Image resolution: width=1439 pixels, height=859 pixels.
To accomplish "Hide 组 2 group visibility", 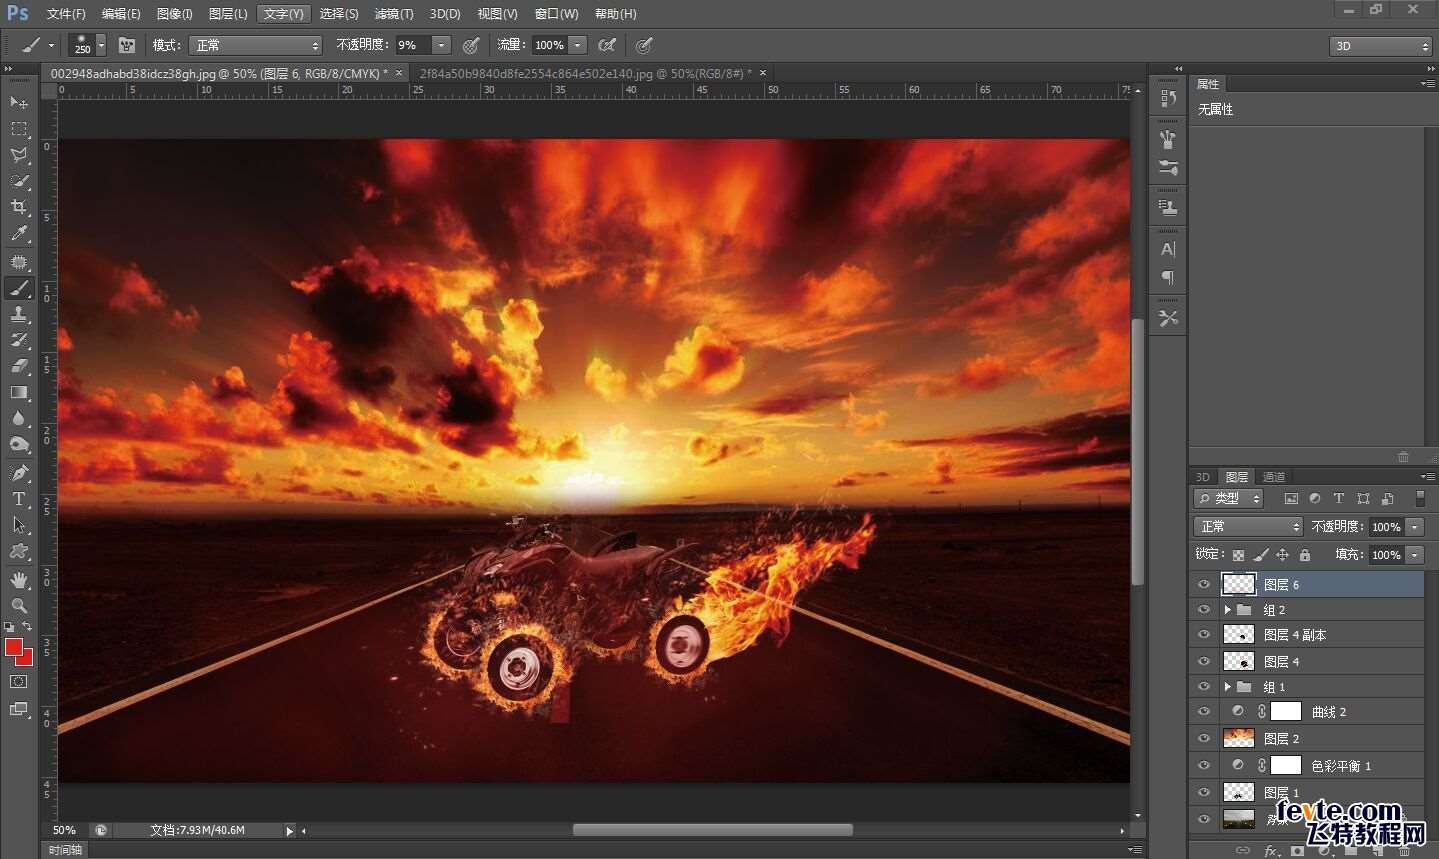I will coord(1204,609).
